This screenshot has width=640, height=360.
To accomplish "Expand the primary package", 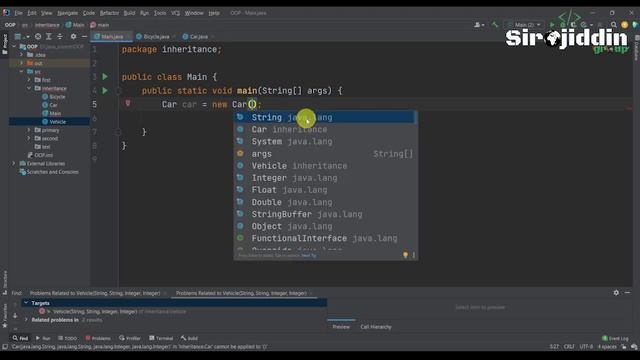I will tap(29, 130).
